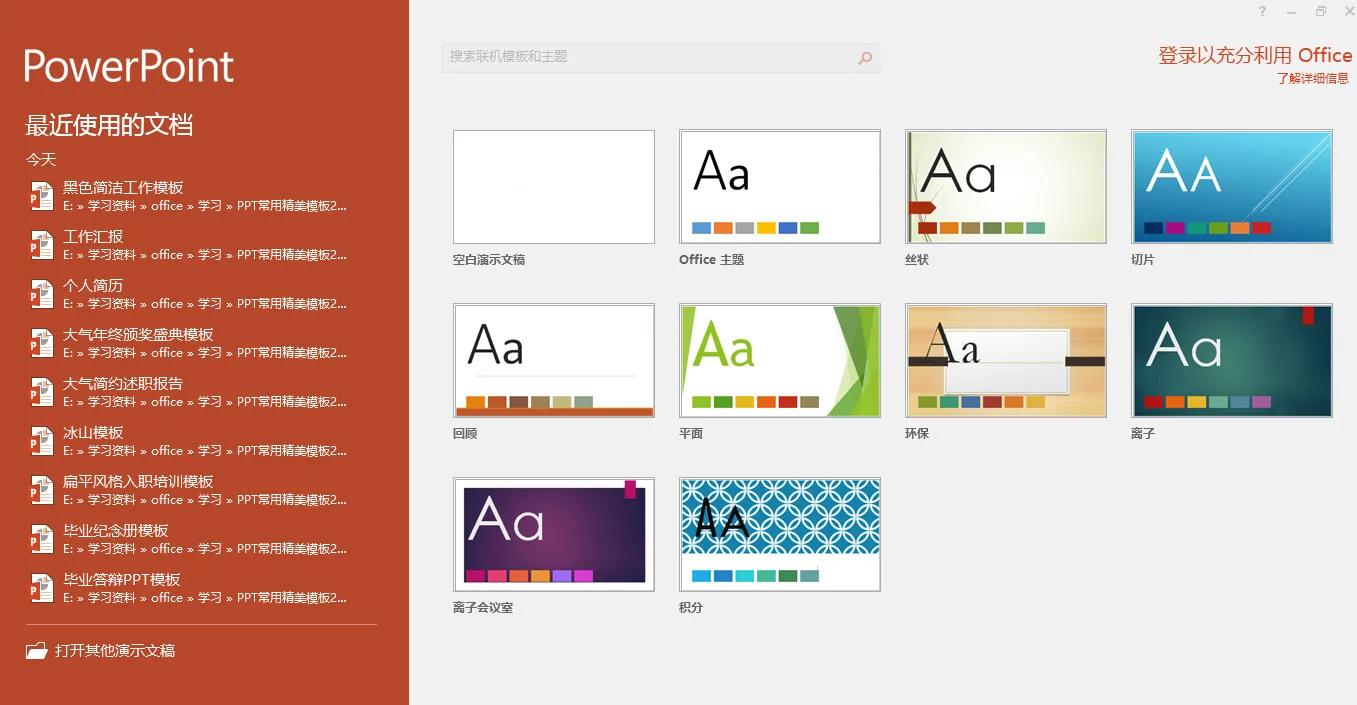This screenshot has width=1357, height=705.
Task: Restore down the PowerPoint window
Action: (x=1321, y=11)
